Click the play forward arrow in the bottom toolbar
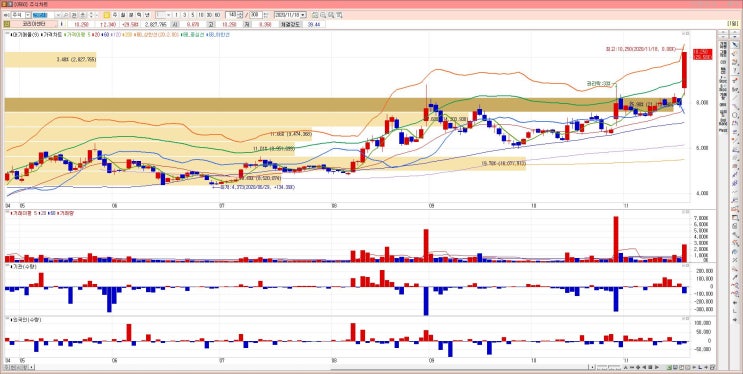Image resolution: width=743 pixels, height=374 pixels. (657, 367)
